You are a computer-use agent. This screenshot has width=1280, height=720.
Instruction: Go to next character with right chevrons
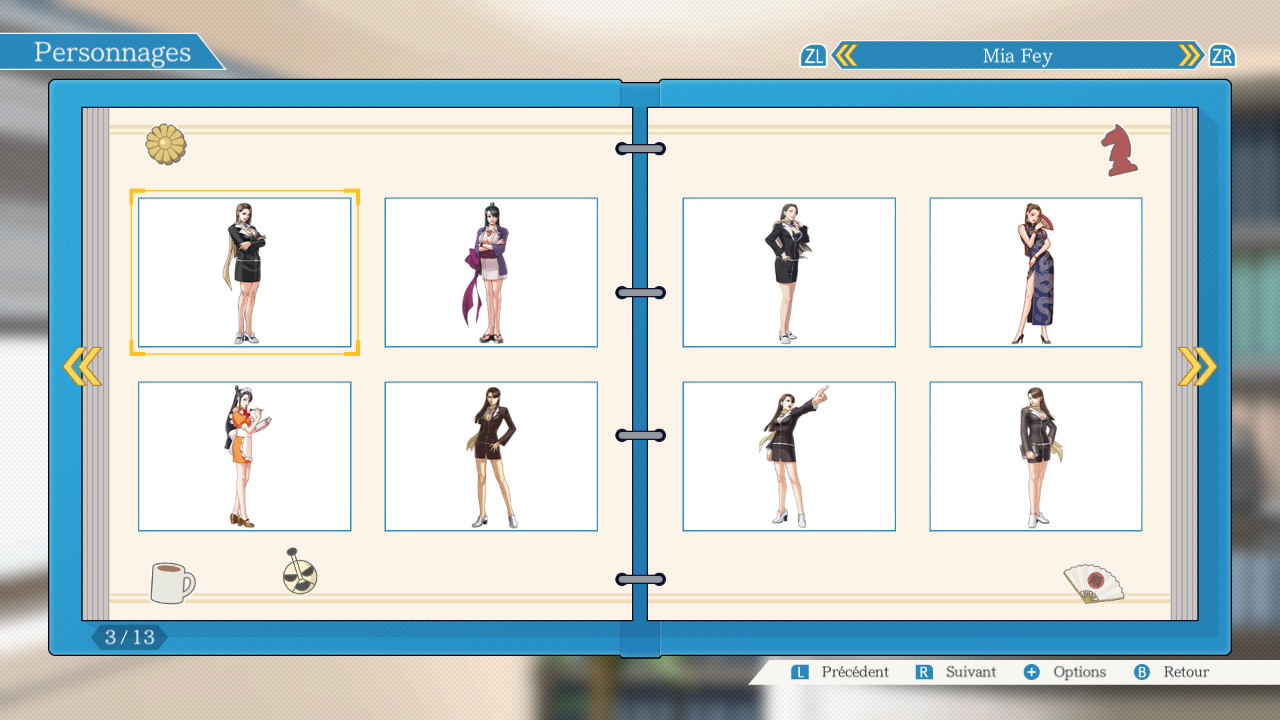coord(1190,56)
